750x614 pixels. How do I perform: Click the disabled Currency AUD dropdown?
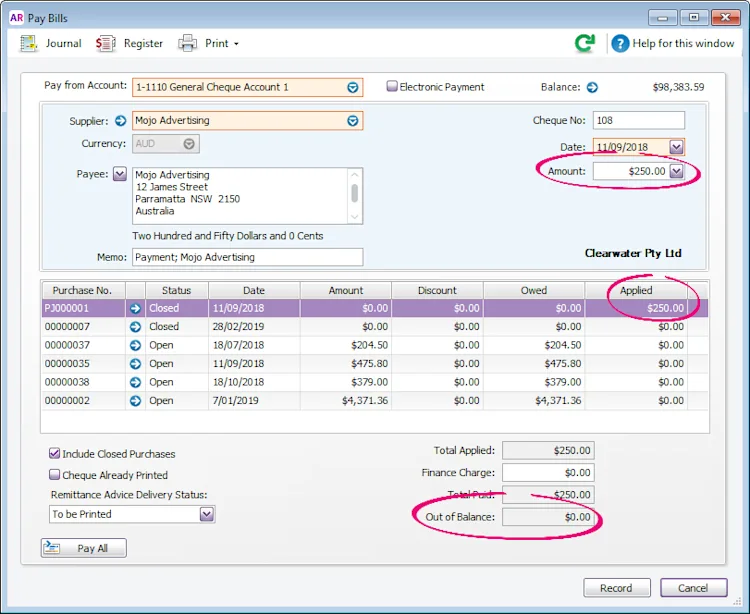(165, 144)
